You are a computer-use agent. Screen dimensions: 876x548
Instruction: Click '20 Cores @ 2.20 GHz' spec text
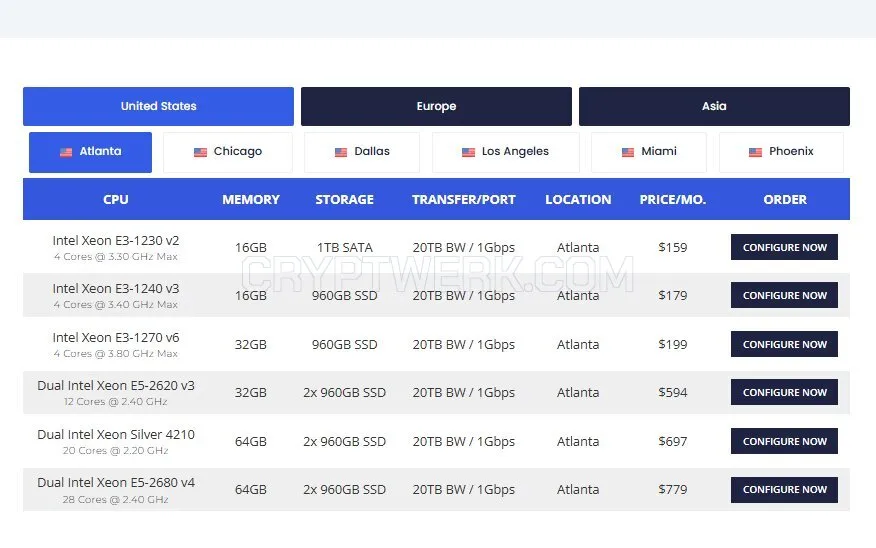(x=116, y=451)
